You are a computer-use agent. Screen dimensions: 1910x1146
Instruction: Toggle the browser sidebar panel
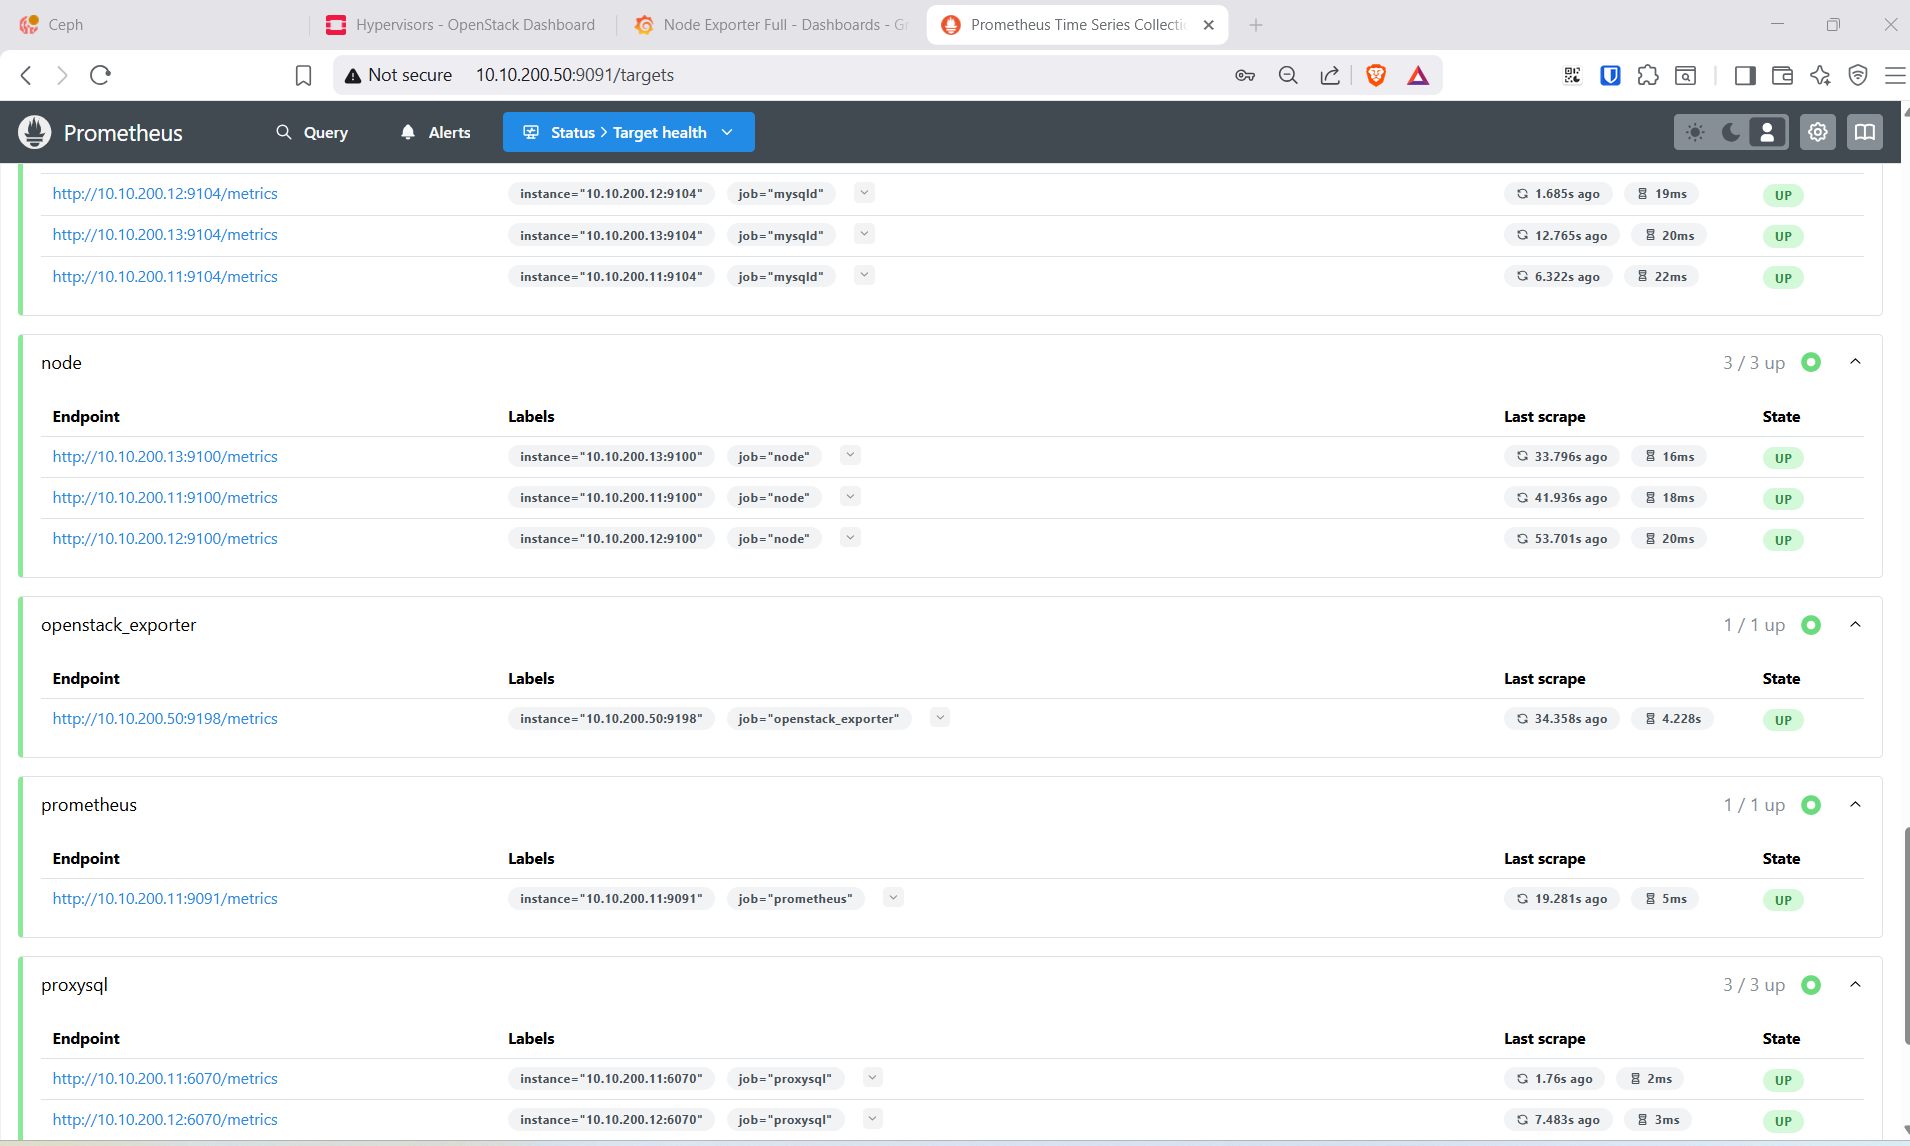tap(1745, 75)
